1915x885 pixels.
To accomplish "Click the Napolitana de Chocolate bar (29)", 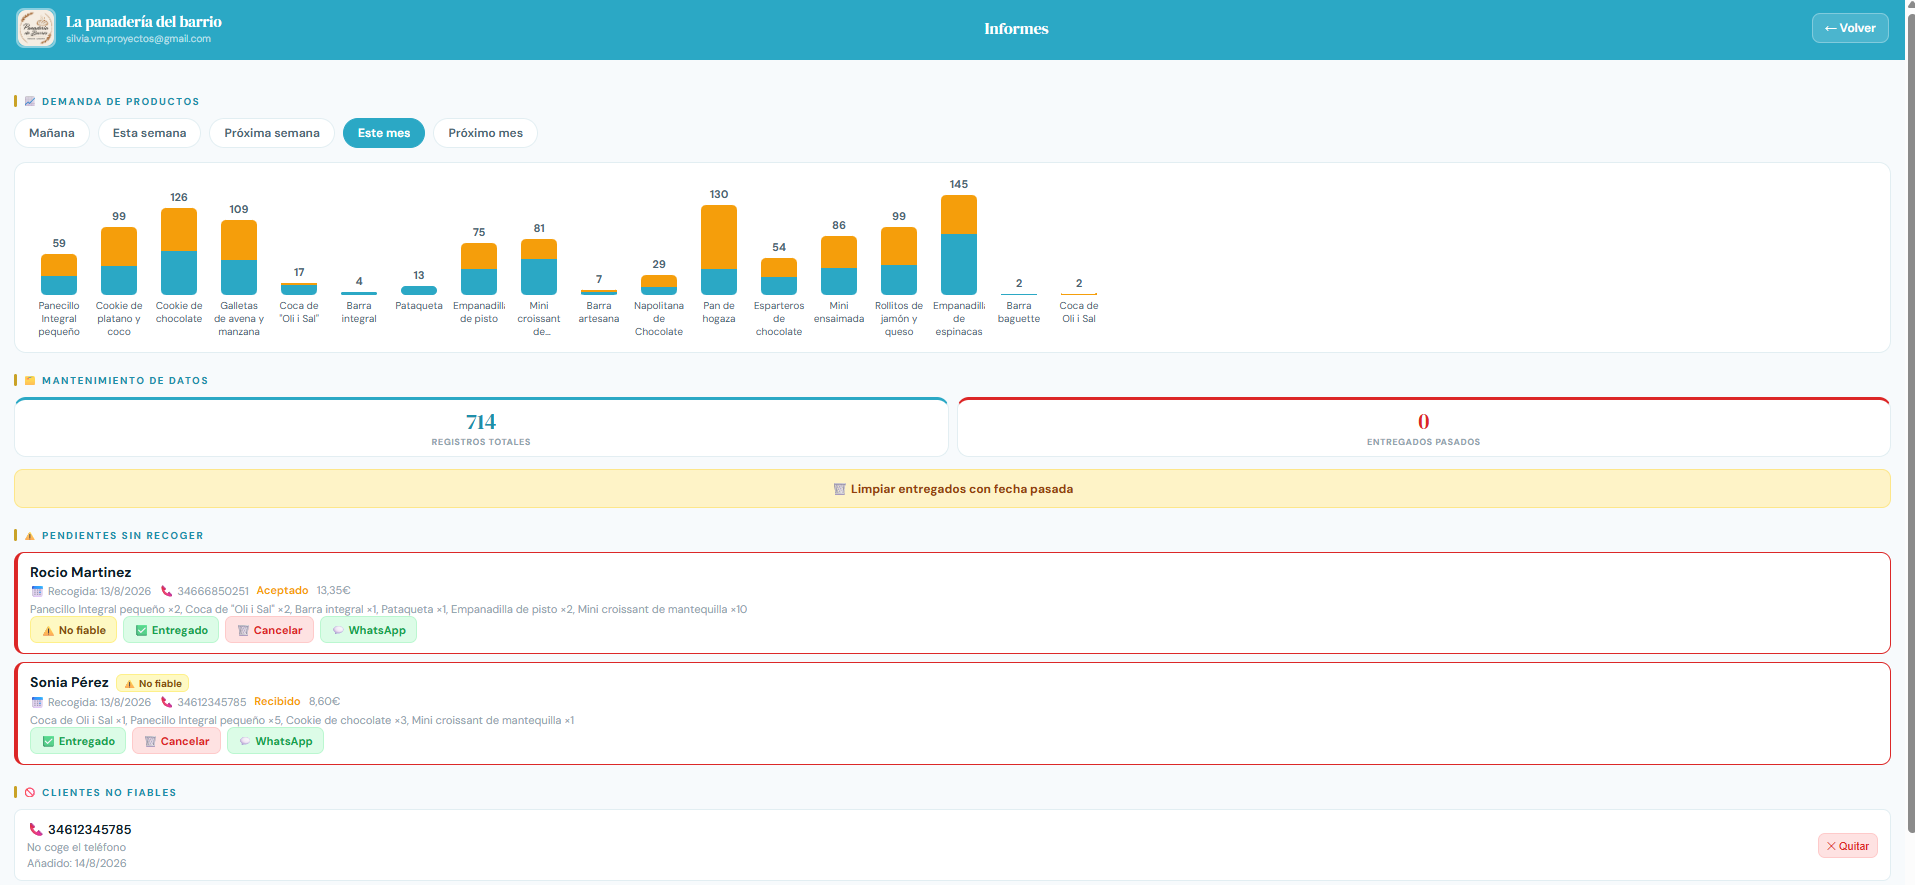I will (659, 285).
